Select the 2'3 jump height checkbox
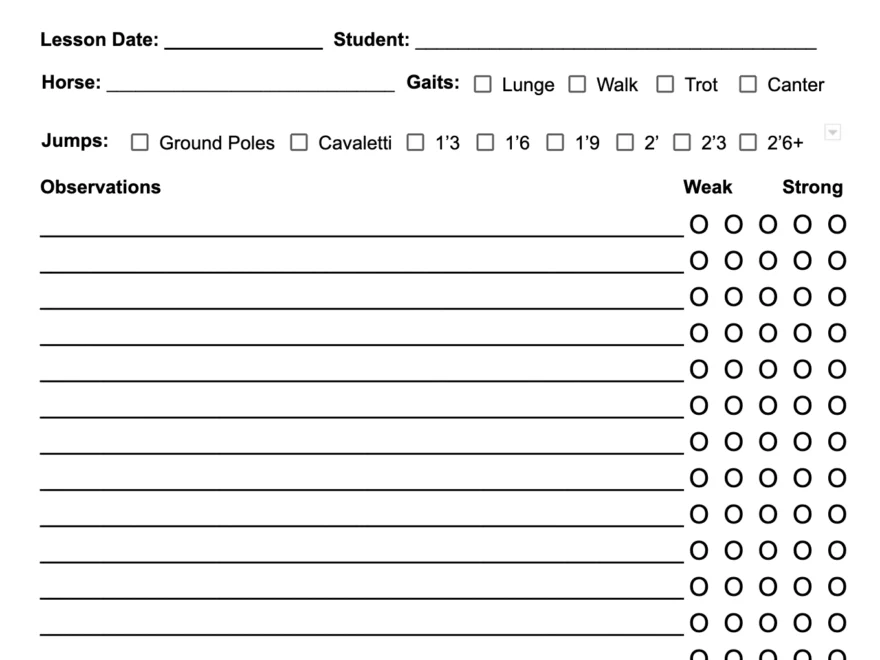 [x=682, y=143]
